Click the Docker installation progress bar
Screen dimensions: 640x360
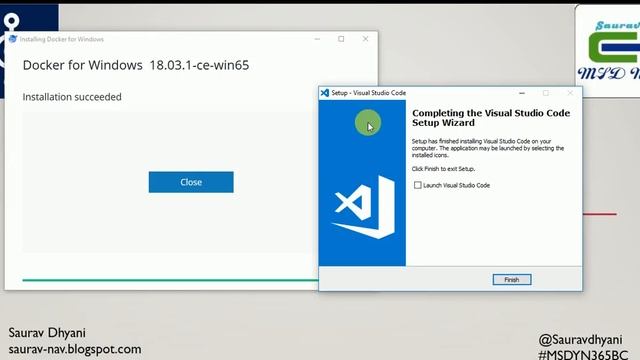click(x=170, y=280)
